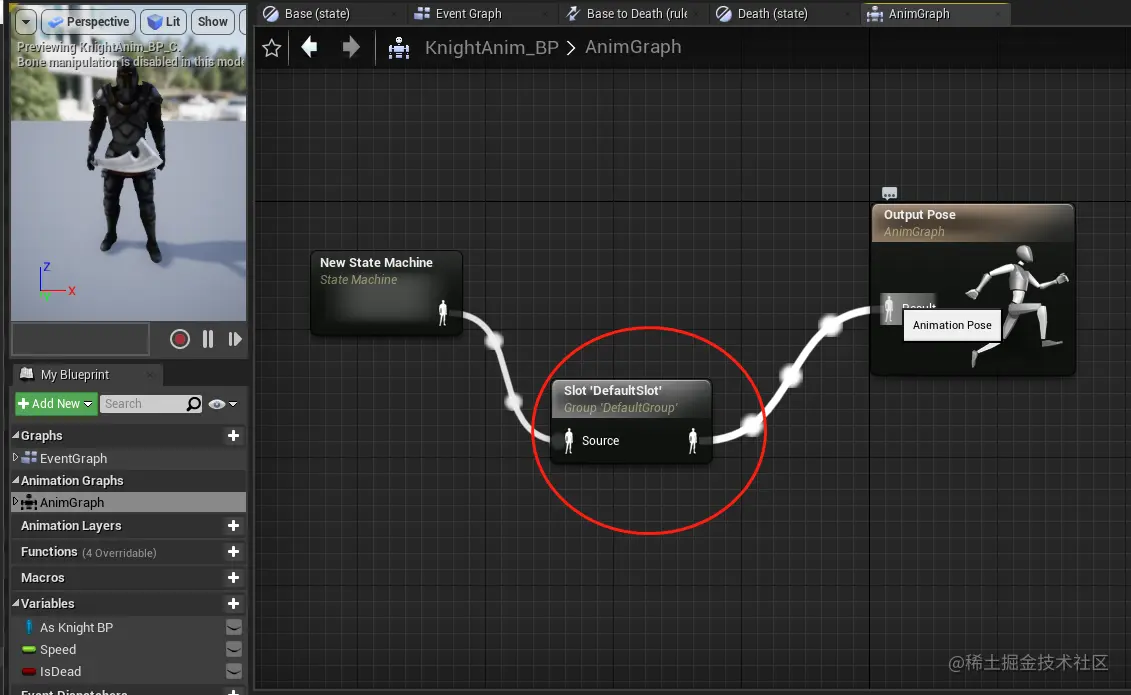Image resolution: width=1131 pixels, height=695 pixels.
Task: Click AnimGraph in the breadcrumb
Action: pos(633,47)
